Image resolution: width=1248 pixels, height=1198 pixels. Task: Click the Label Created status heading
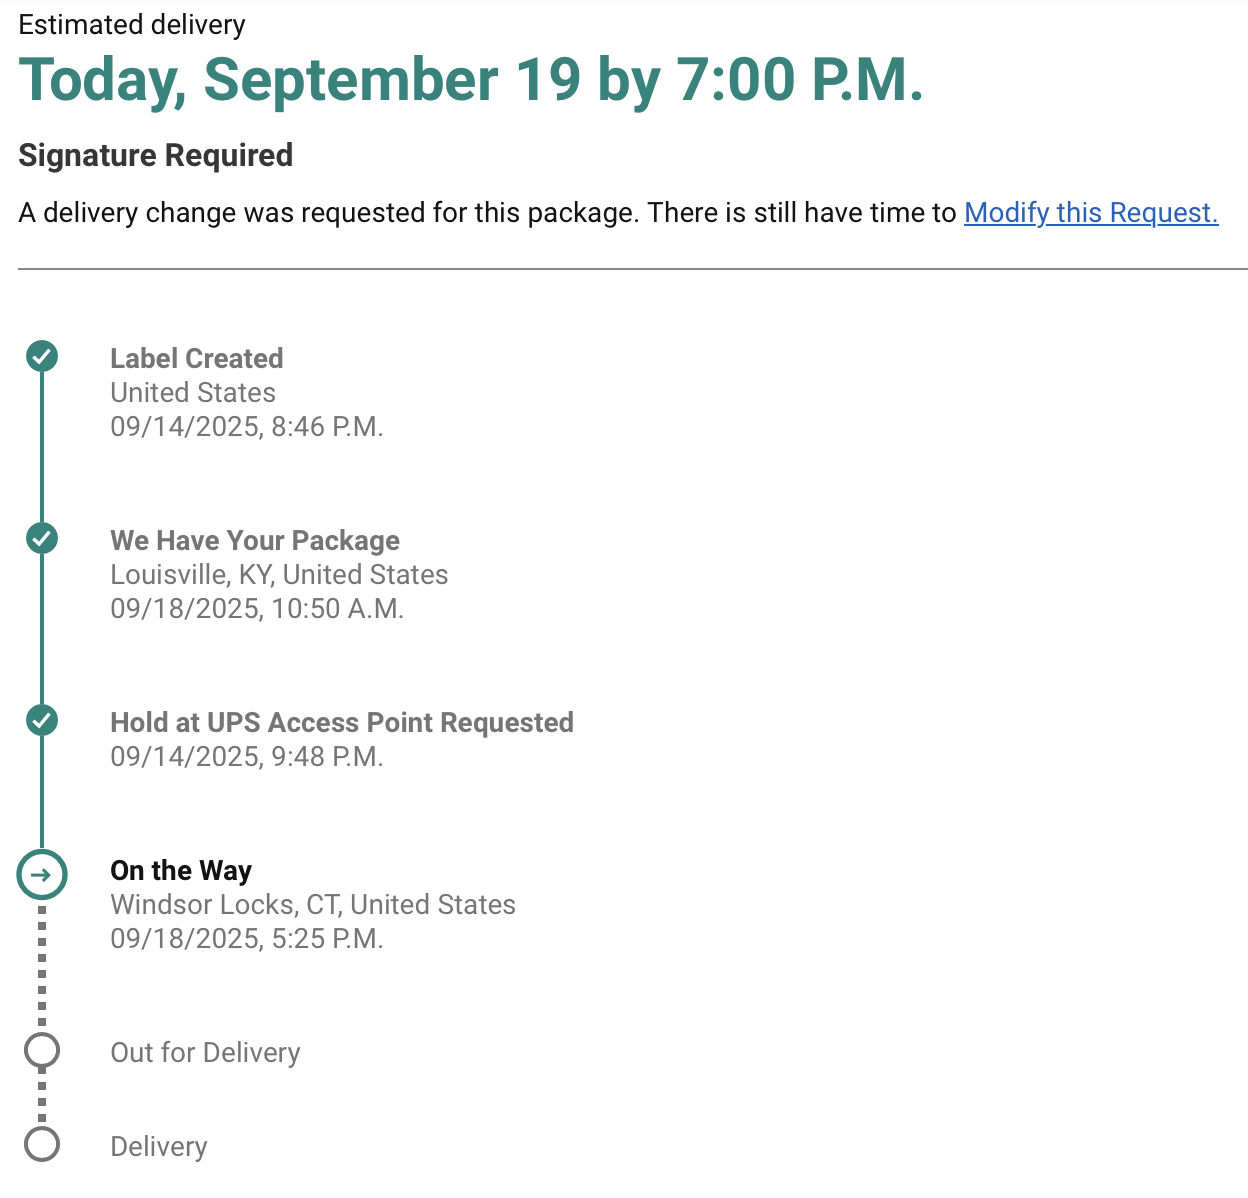[196, 358]
